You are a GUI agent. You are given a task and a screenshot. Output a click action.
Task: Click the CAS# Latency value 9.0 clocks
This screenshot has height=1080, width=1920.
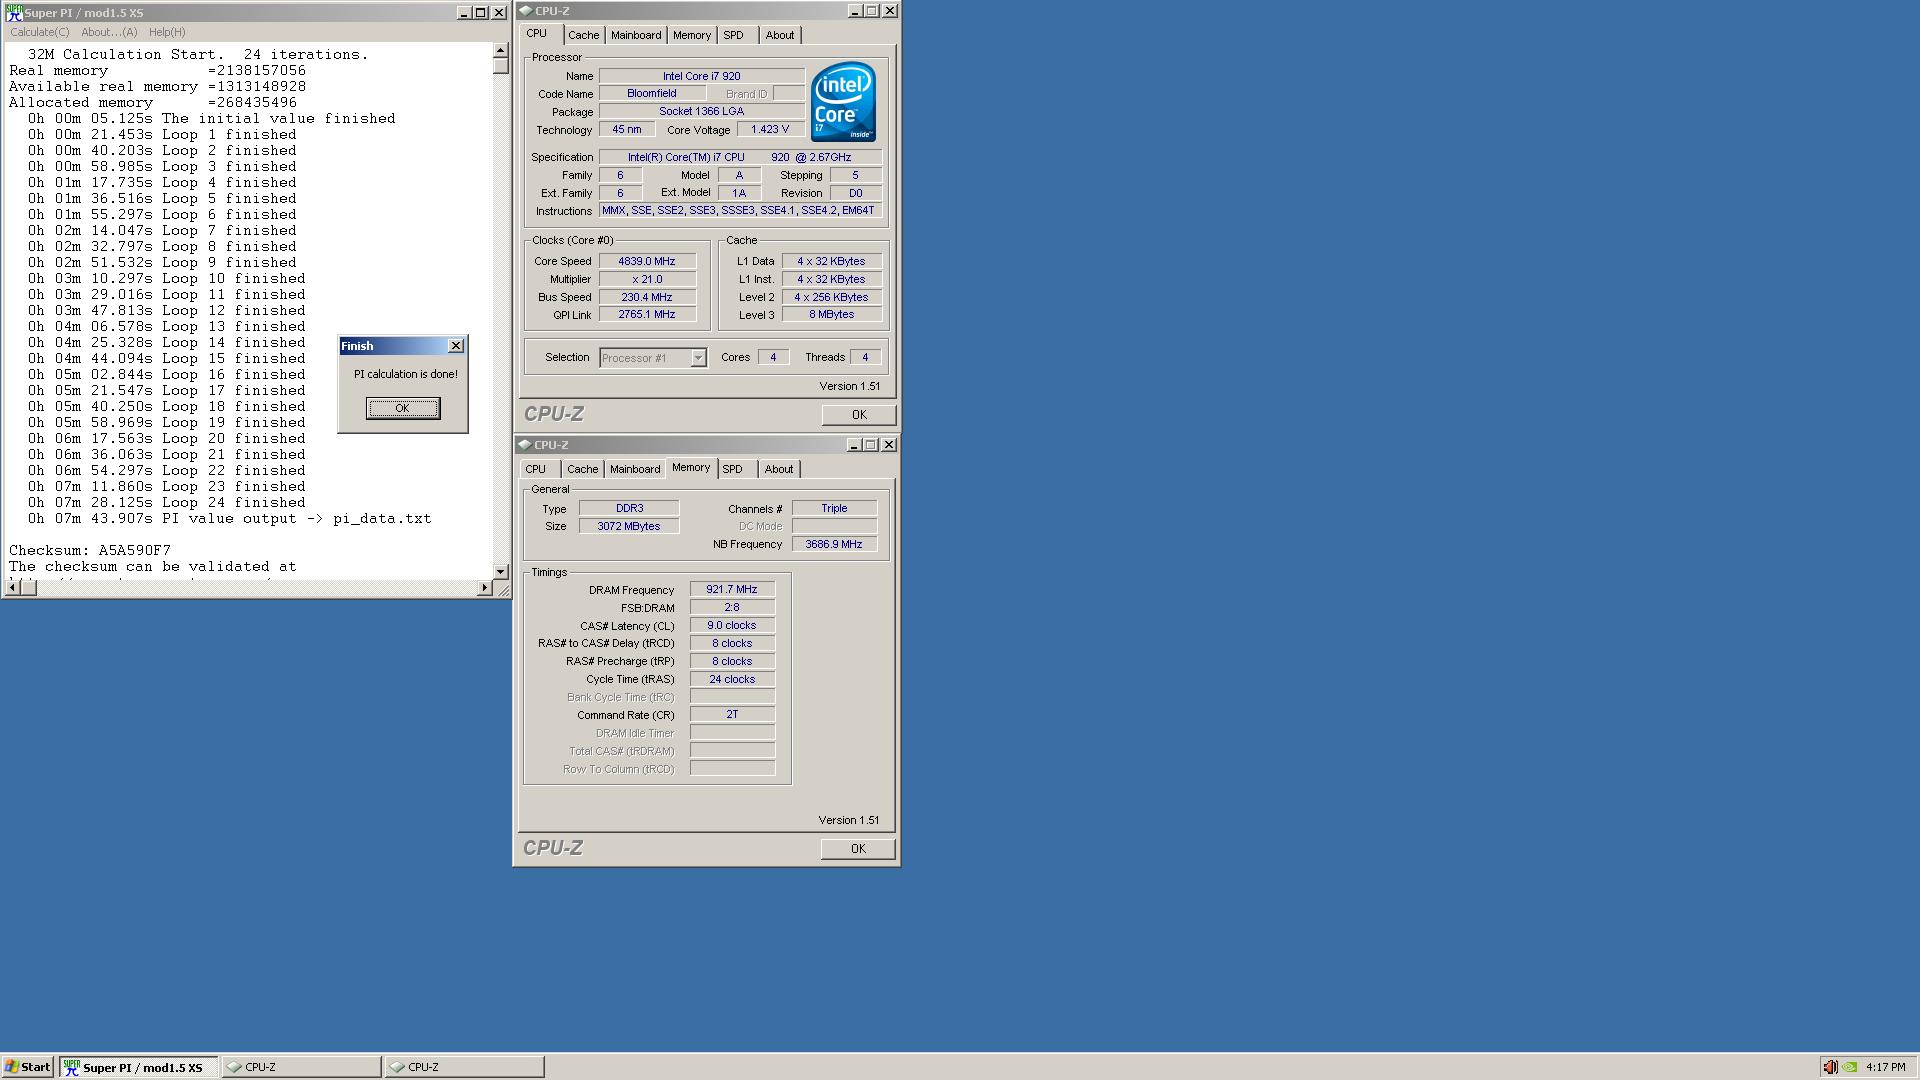click(732, 626)
